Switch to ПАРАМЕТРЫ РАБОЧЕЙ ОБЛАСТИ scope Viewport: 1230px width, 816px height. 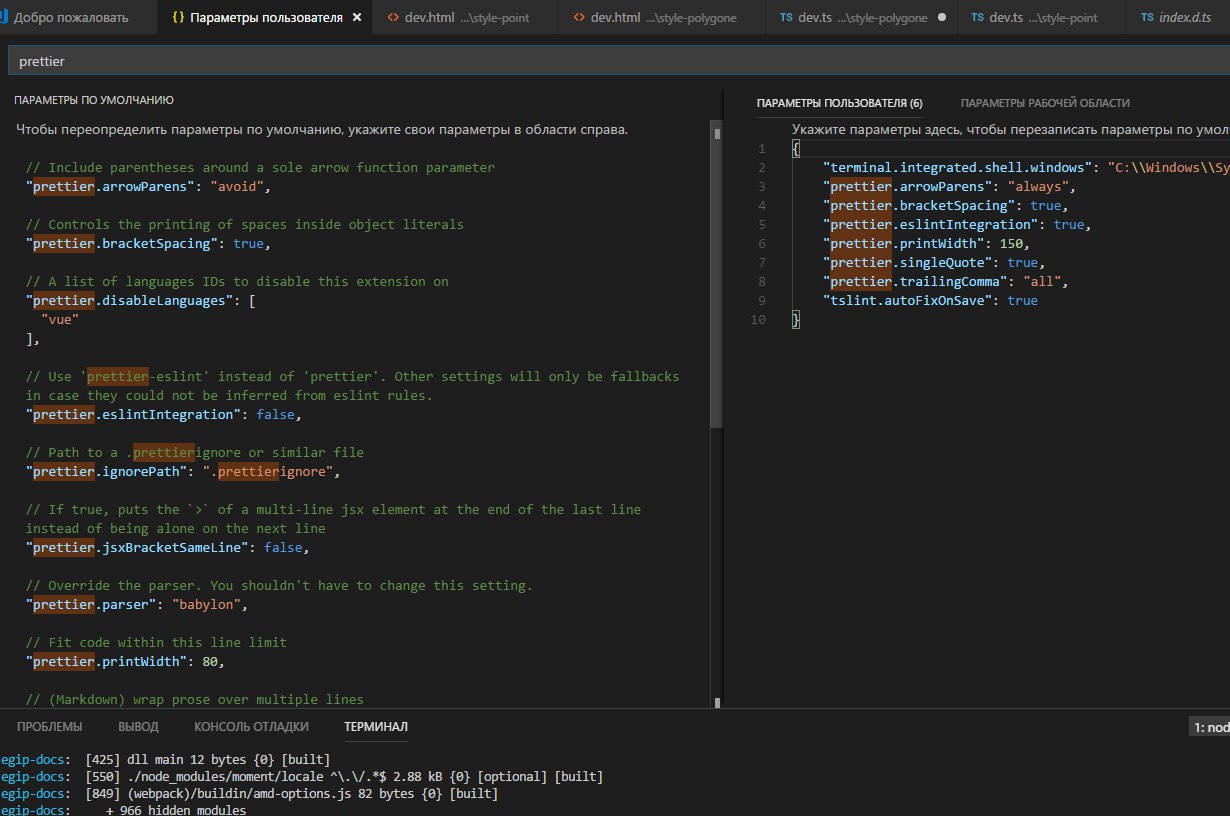1045,103
